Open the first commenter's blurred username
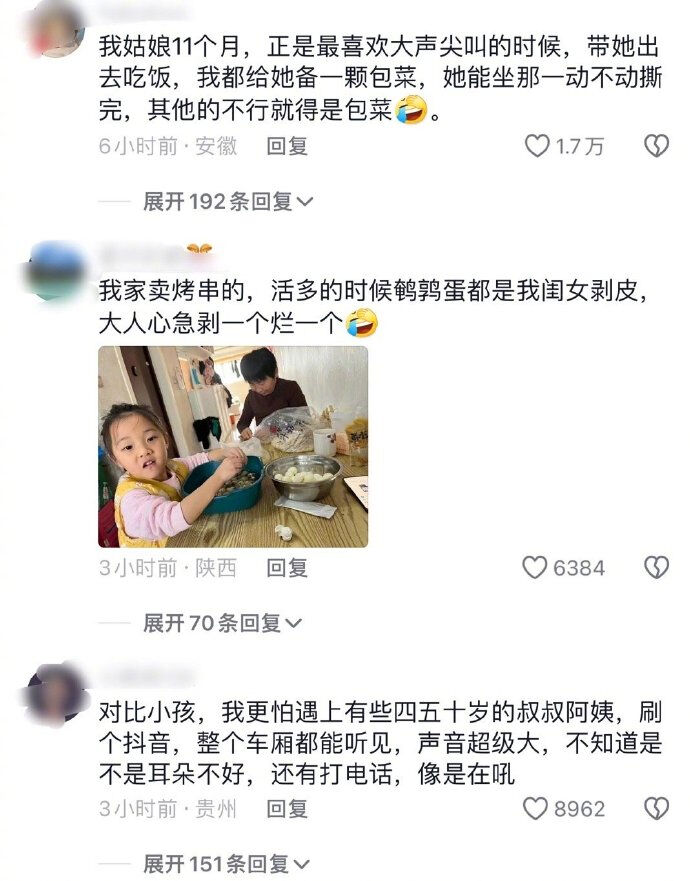Image resolution: width=690 pixels, height=881 pixels. 143,10
